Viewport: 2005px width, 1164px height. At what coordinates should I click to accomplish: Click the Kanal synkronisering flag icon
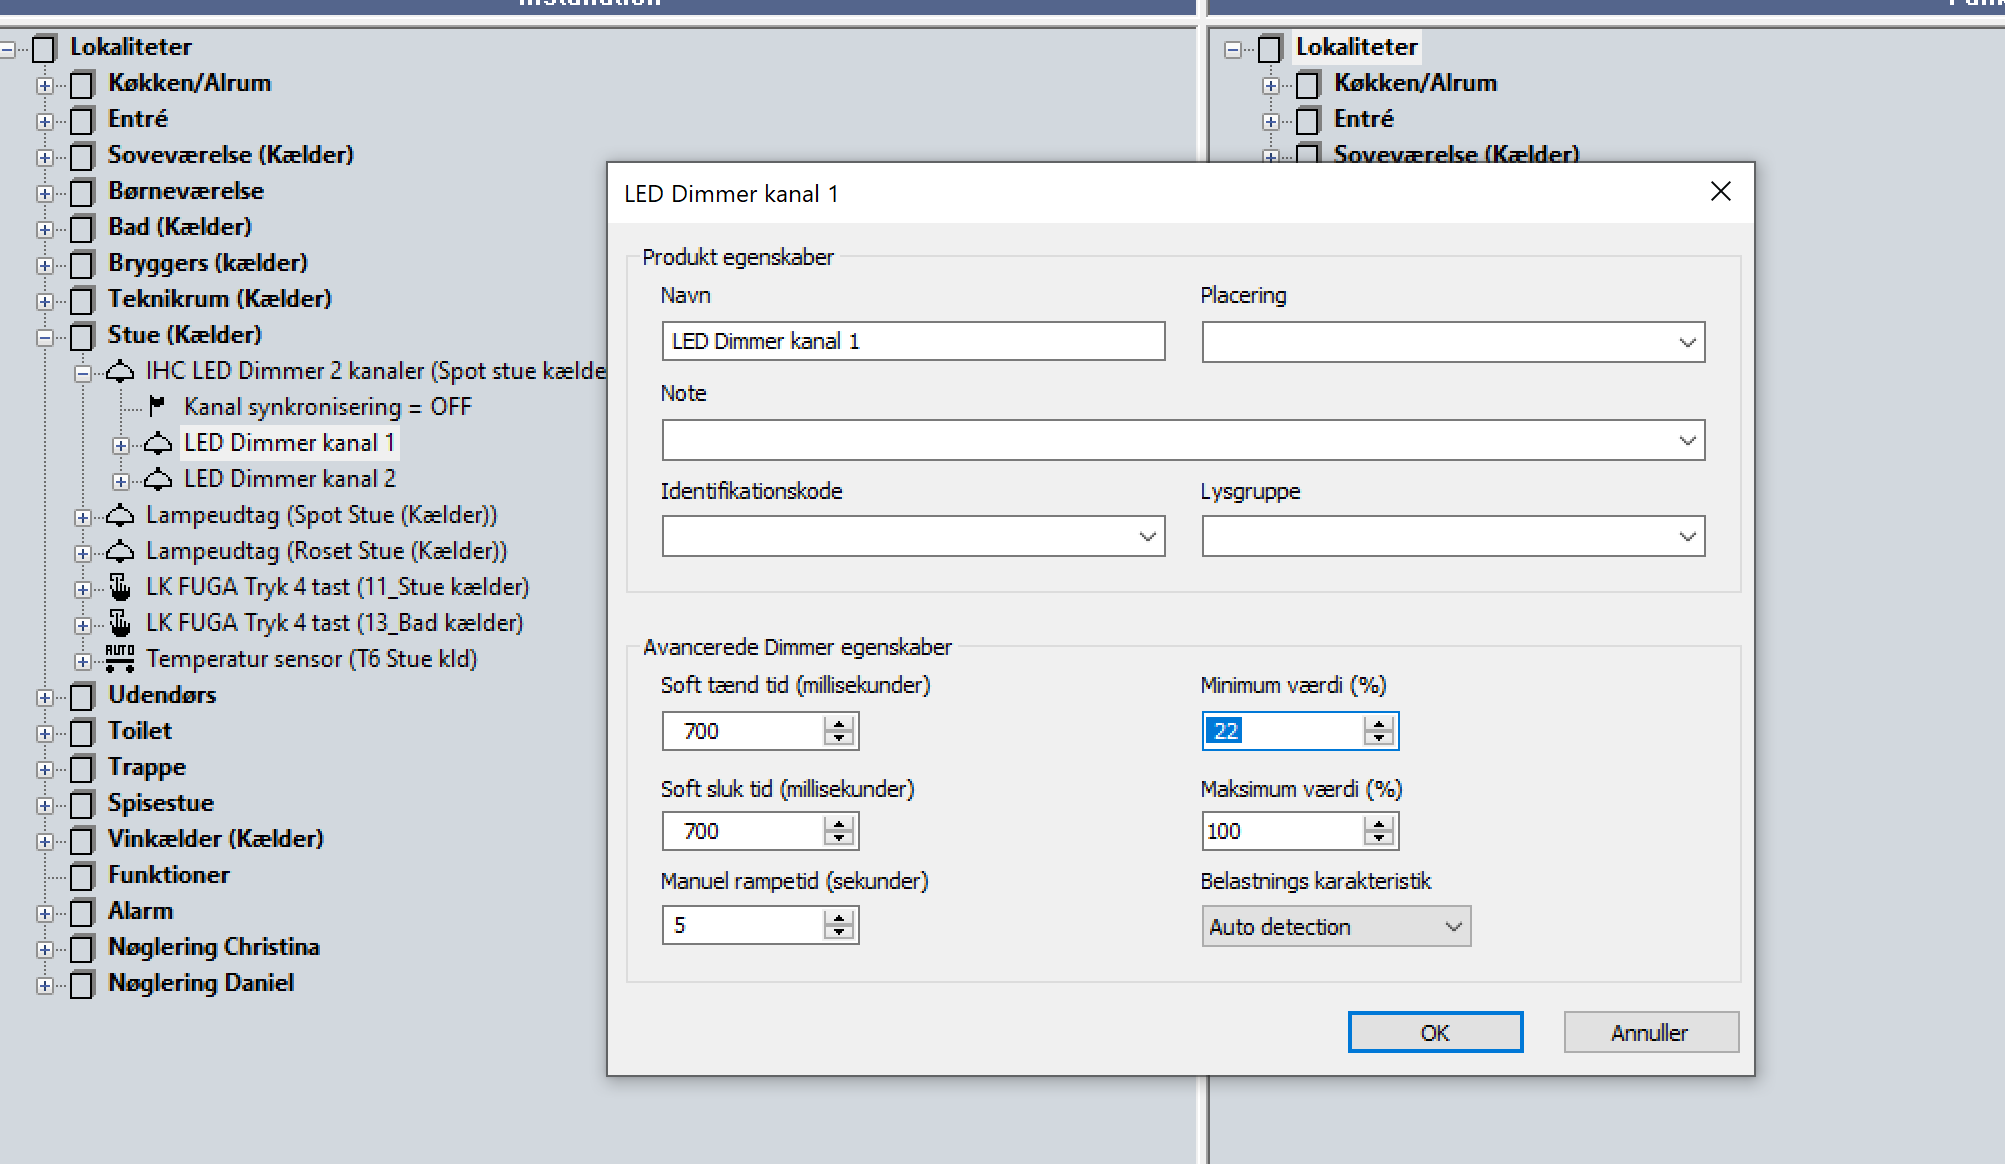pyautogui.click(x=157, y=406)
